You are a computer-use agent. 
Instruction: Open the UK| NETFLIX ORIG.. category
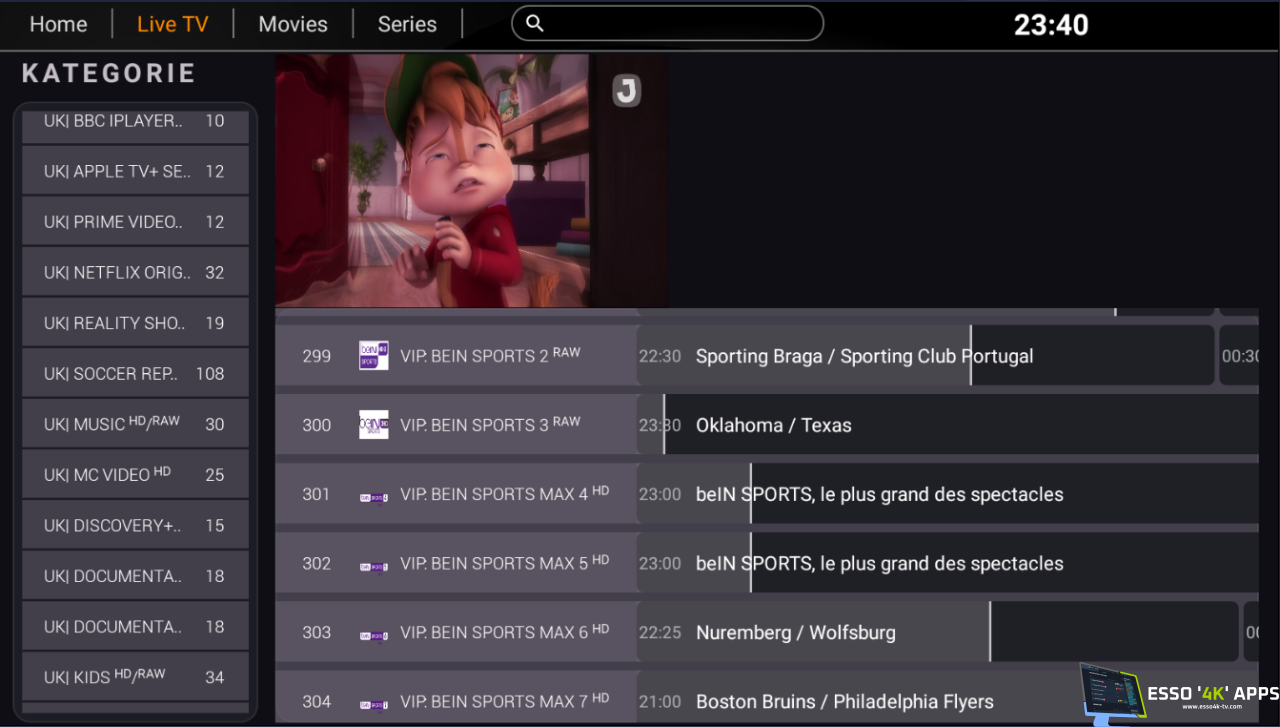(135, 272)
